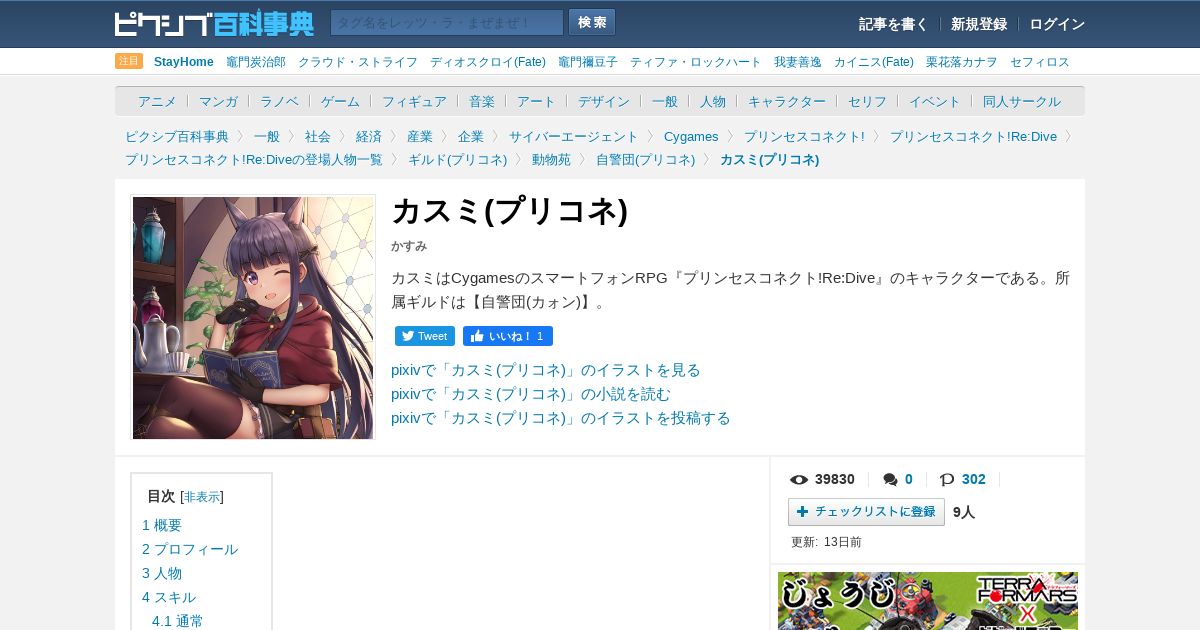Select the フィギュア category tab
Screen dimensions: 1200x630
pos(414,102)
